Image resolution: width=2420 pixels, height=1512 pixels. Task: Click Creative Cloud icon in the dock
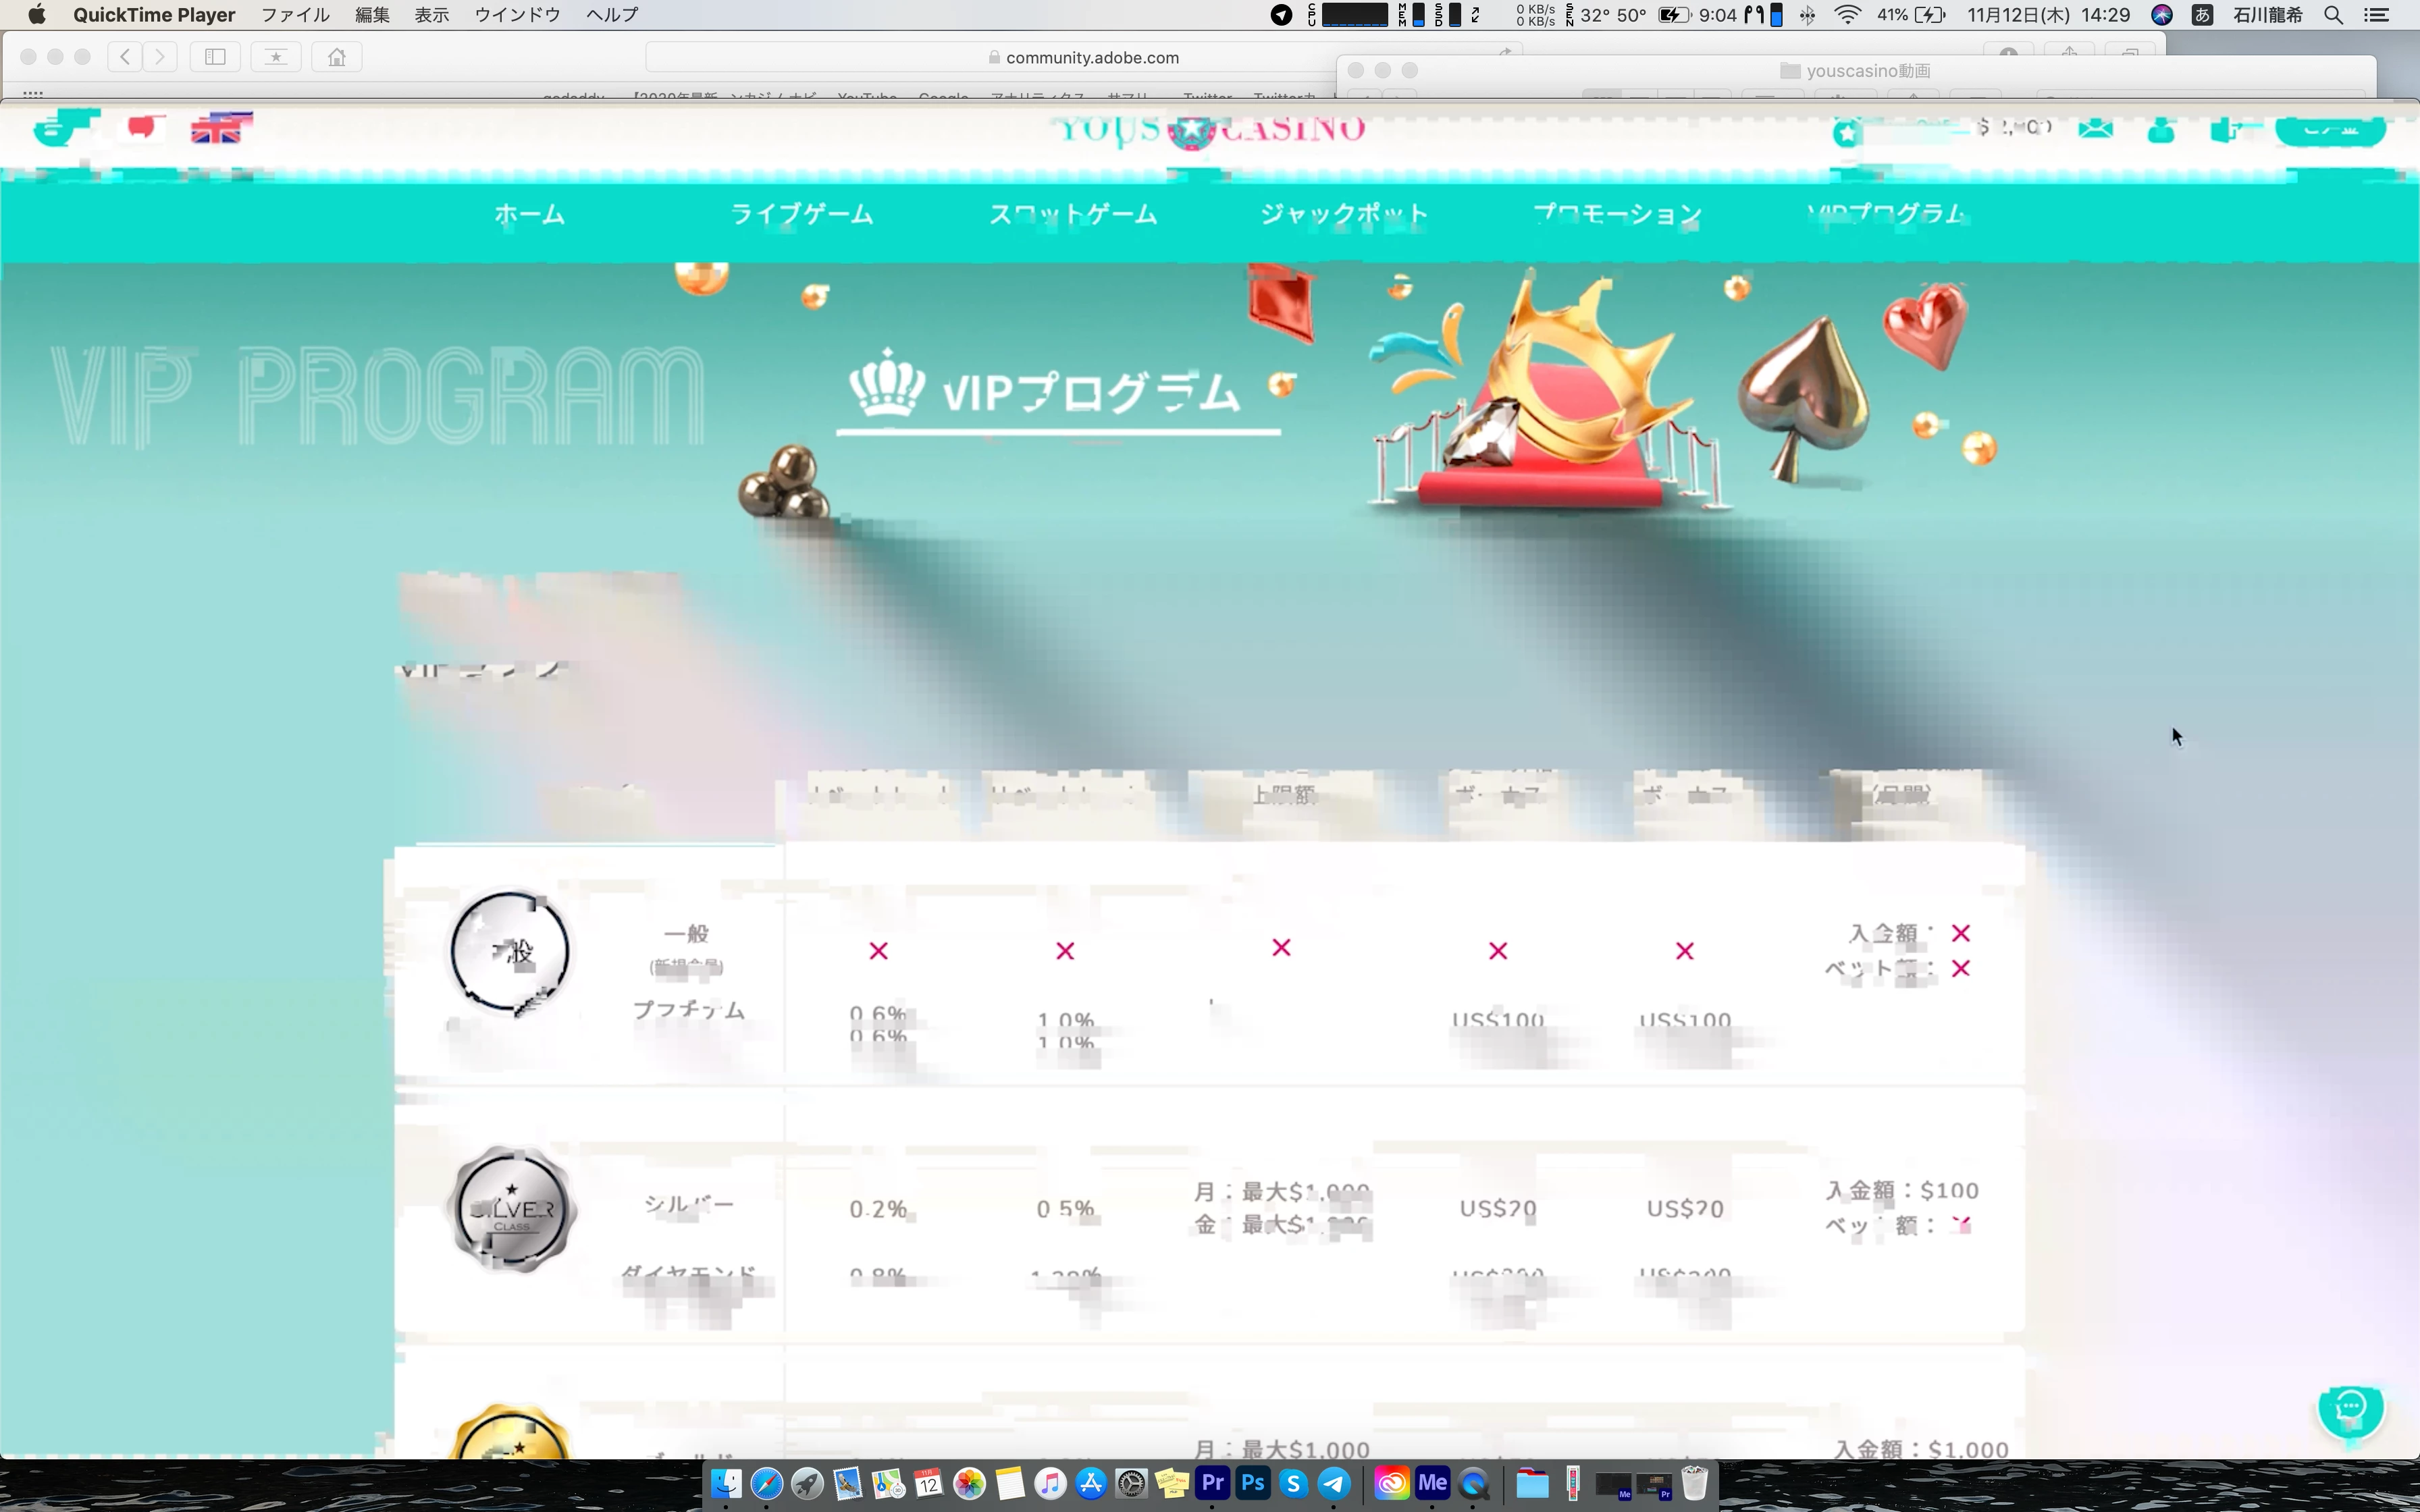(1391, 1483)
